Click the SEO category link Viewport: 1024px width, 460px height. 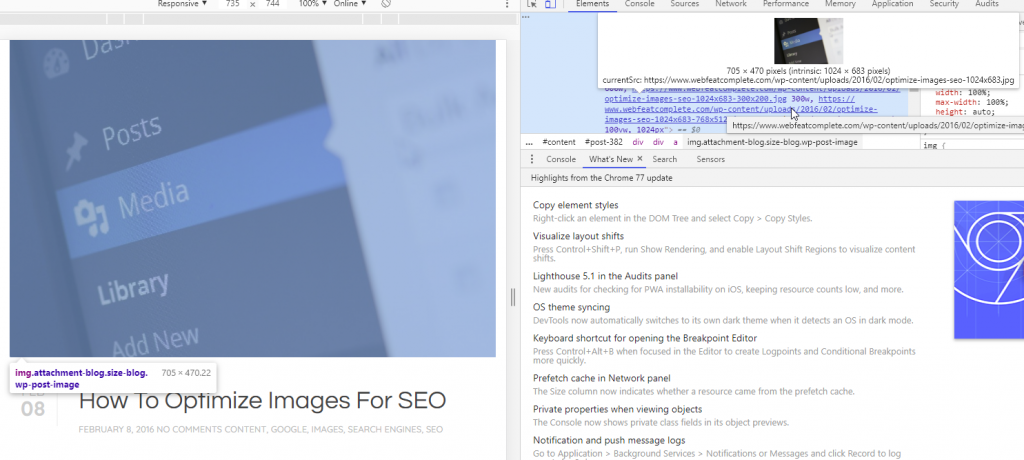434,429
